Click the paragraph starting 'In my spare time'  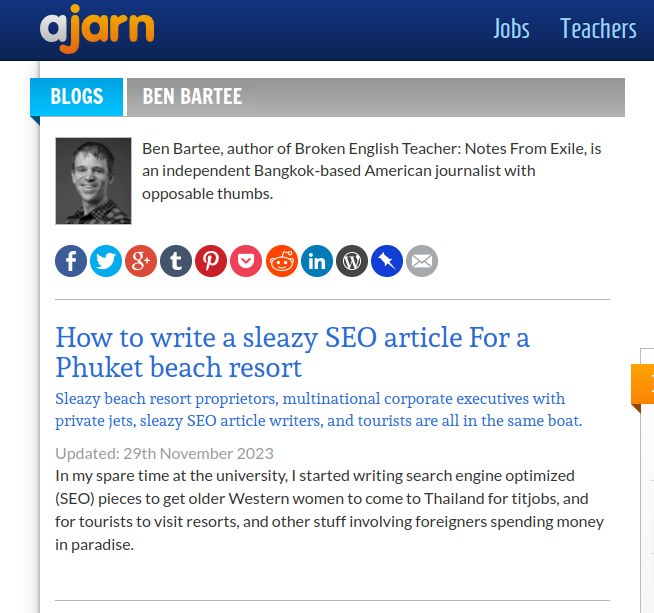tap(330, 510)
